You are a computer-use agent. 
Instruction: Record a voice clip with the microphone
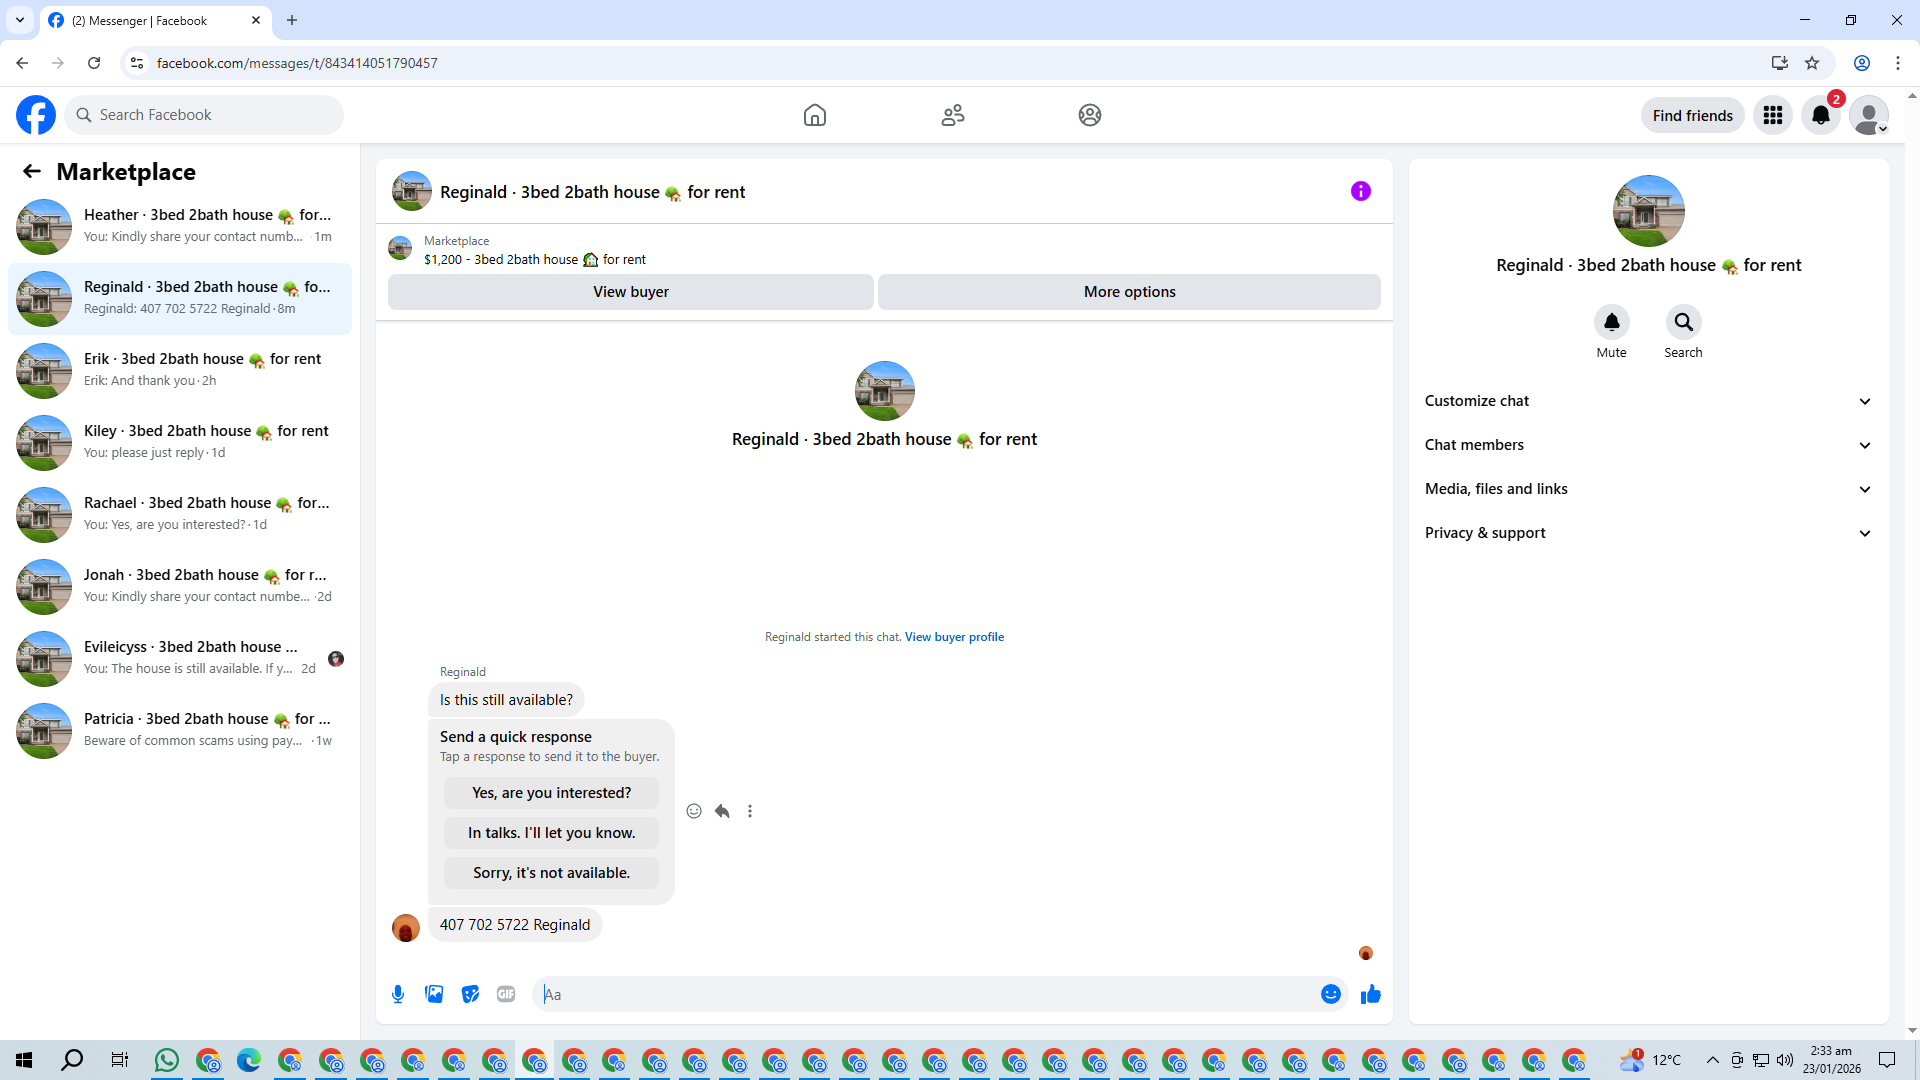click(x=398, y=994)
